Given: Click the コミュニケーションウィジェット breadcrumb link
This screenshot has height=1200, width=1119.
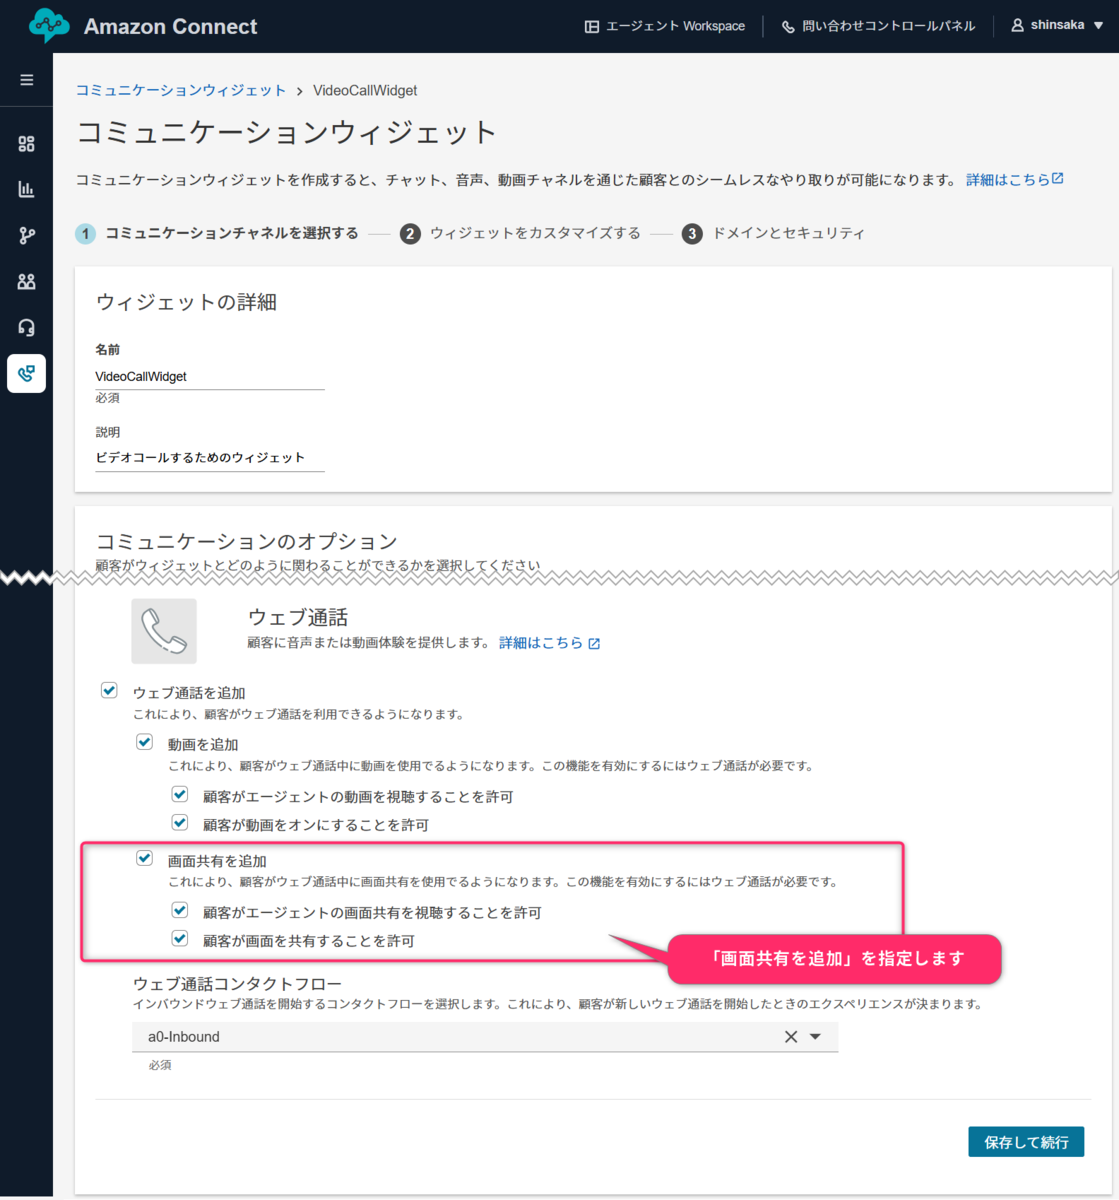Looking at the screenshot, I should pyautogui.click(x=181, y=90).
